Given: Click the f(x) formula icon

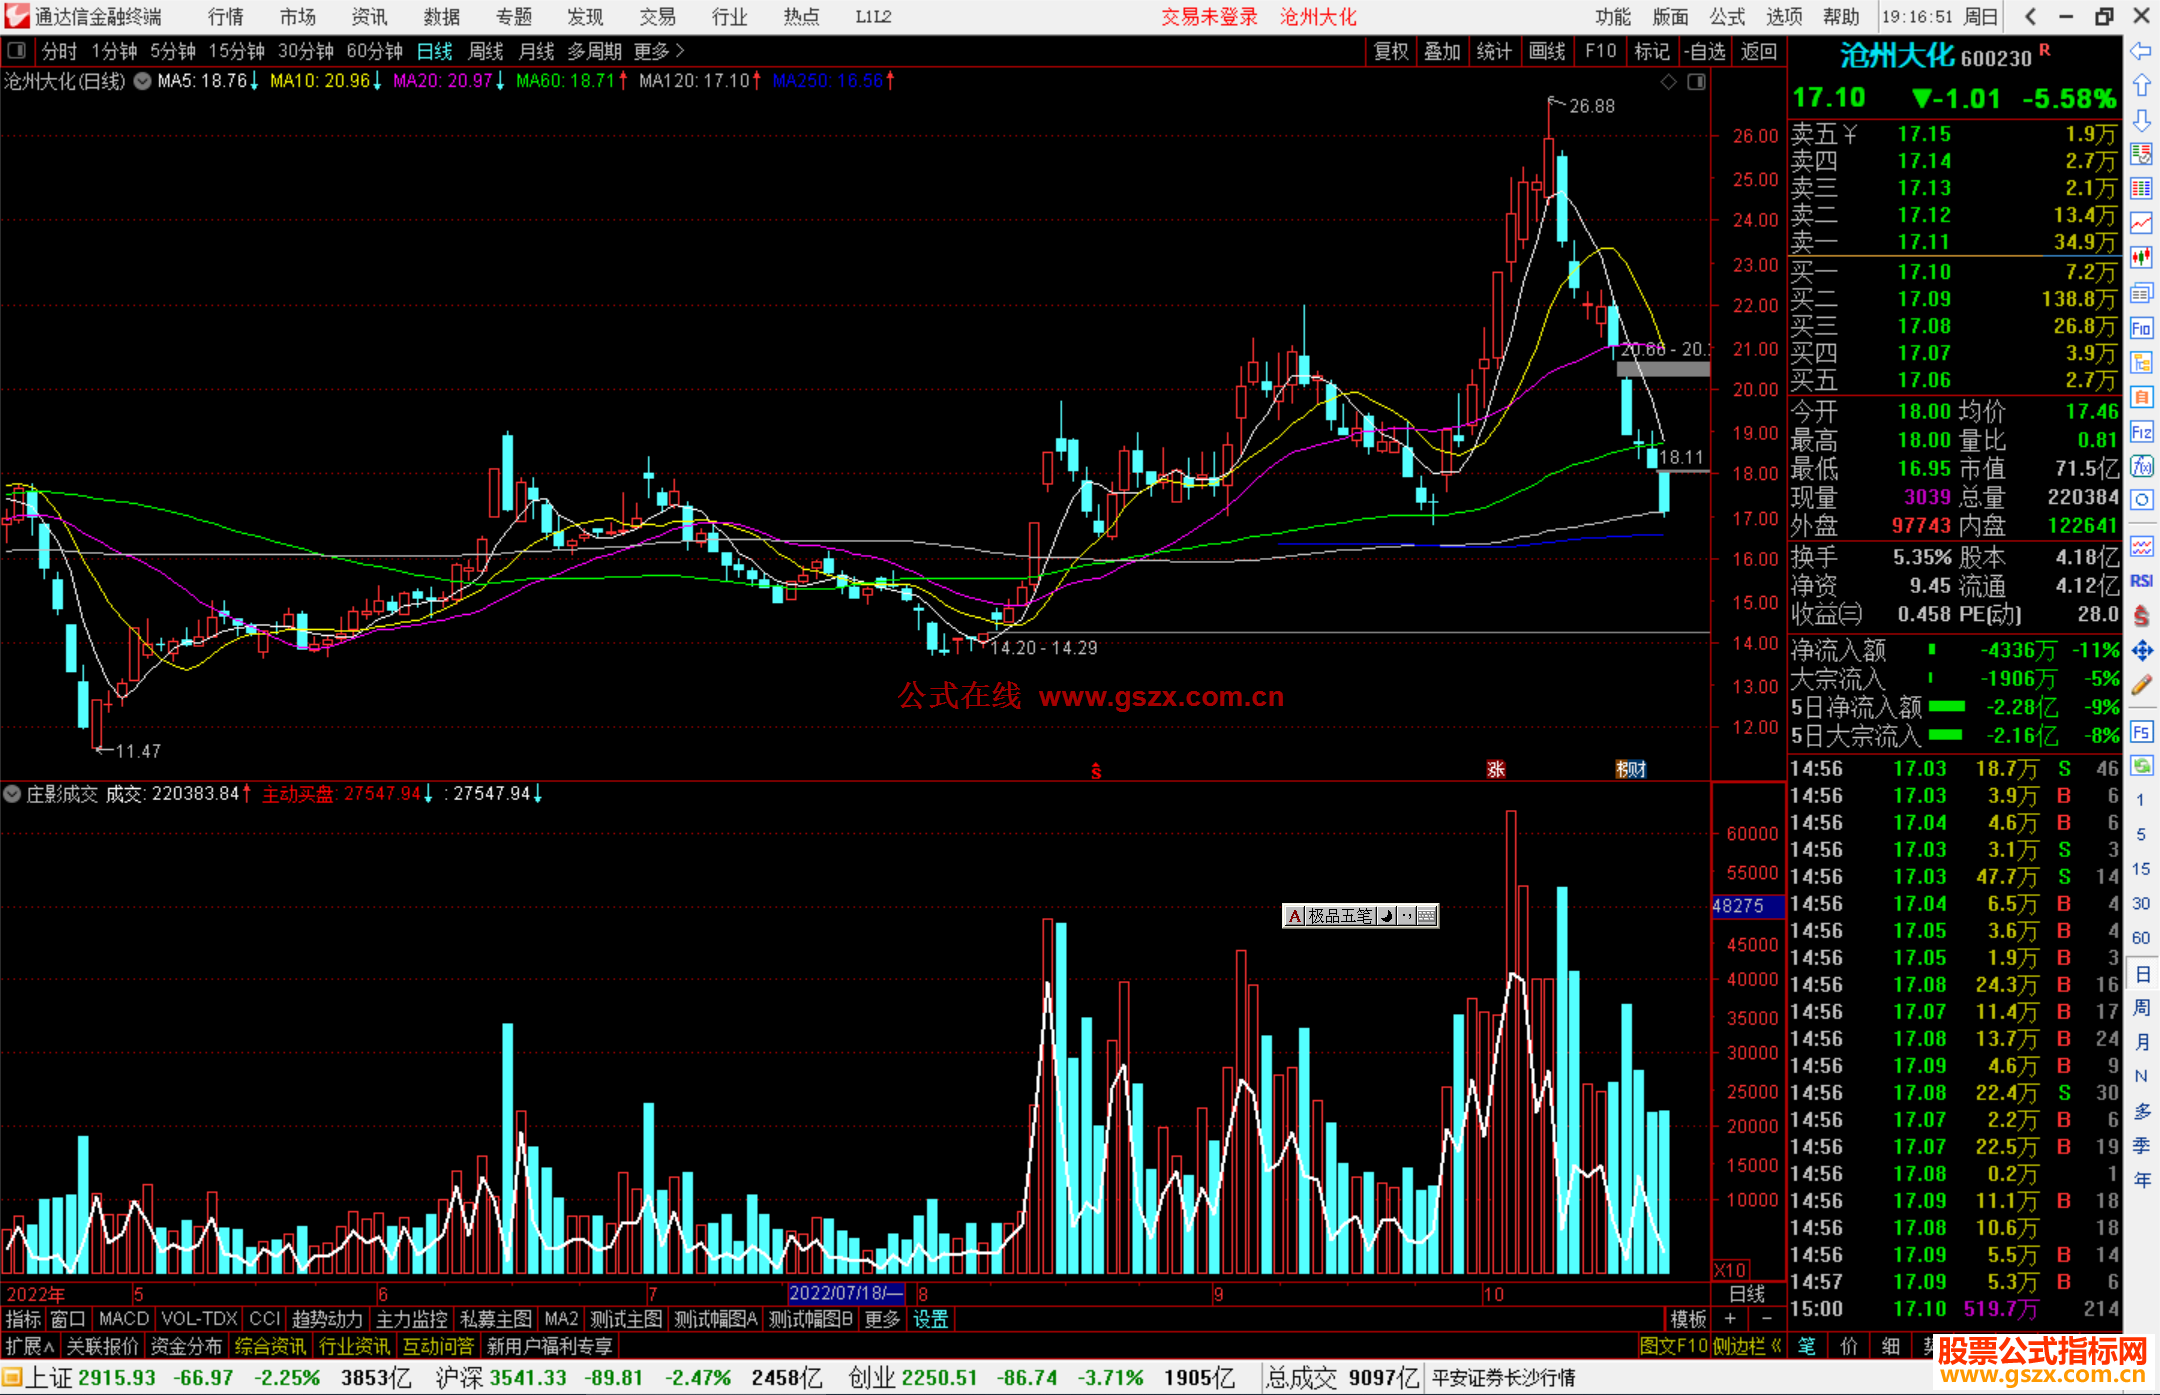Looking at the screenshot, I should tap(2141, 466).
